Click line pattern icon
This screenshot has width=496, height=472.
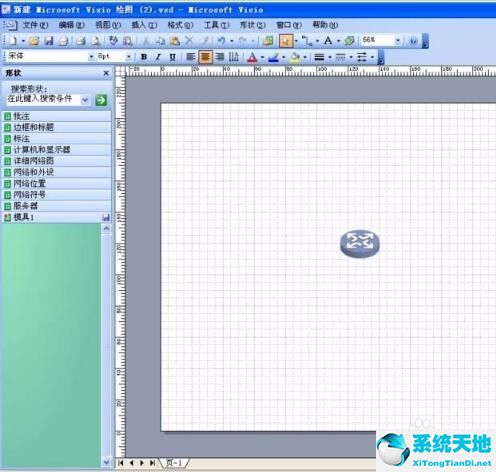tap(340, 57)
